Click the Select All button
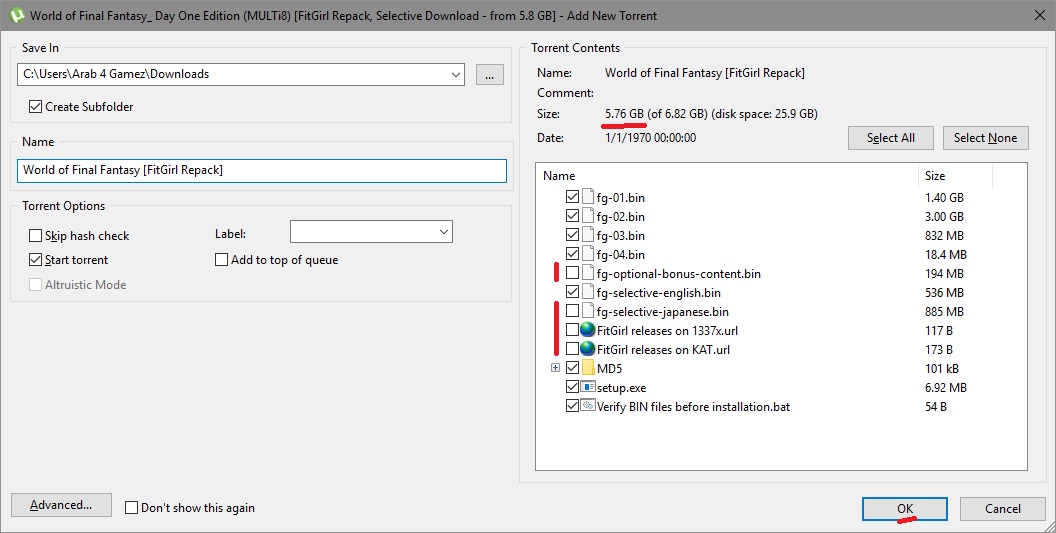The width and height of the screenshot is (1056, 533). (x=890, y=137)
